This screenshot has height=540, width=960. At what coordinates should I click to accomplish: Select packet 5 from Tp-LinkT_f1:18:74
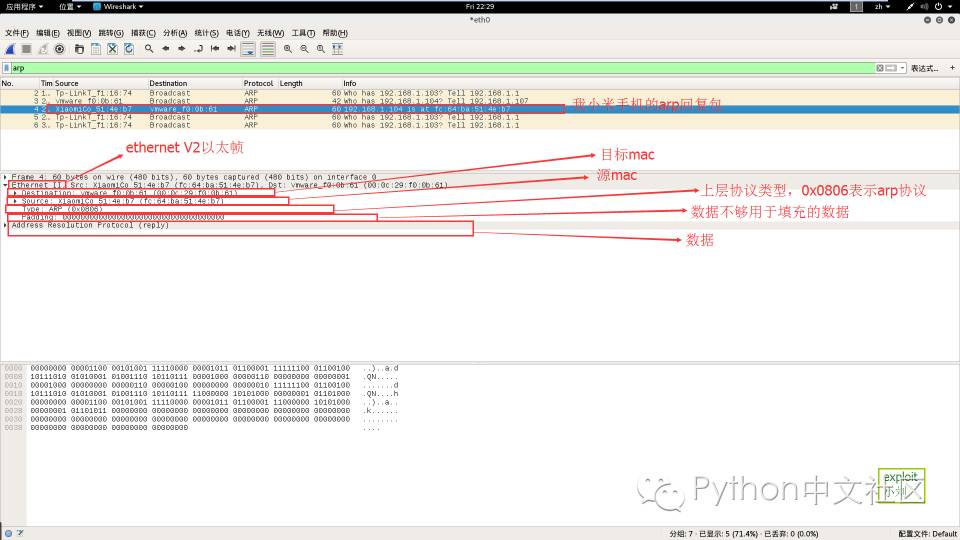pyautogui.click(x=479, y=117)
